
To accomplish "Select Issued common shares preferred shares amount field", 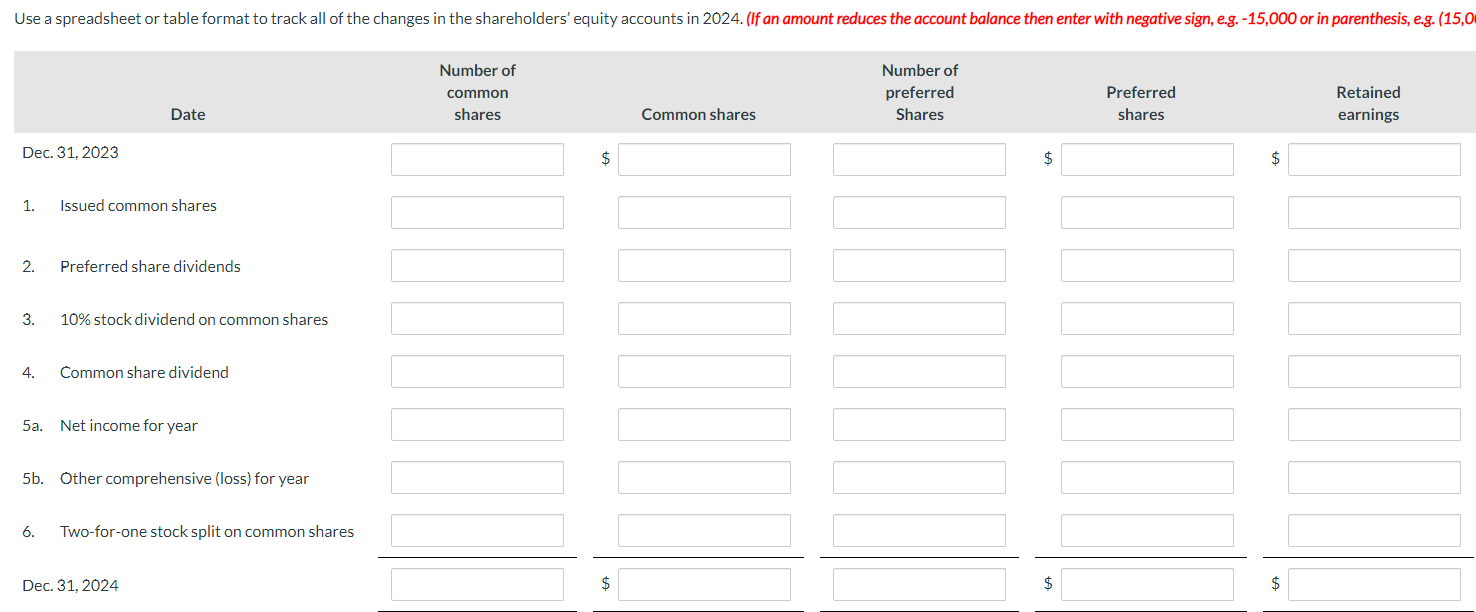I will 1147,212.
